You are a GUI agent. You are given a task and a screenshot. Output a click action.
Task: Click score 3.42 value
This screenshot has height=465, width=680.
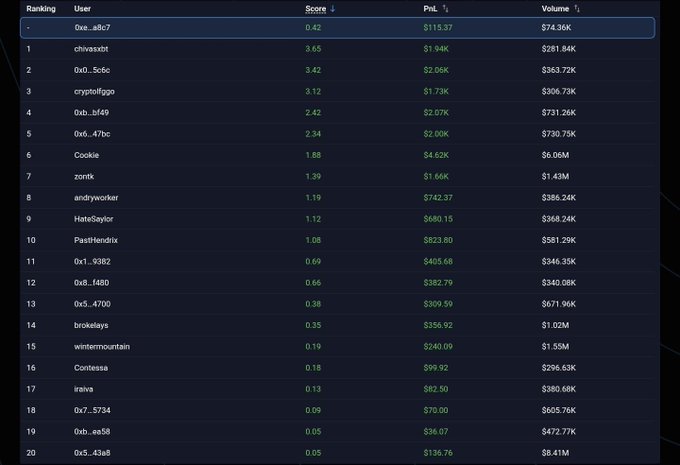pyautogui.click(x=313, y=70)
